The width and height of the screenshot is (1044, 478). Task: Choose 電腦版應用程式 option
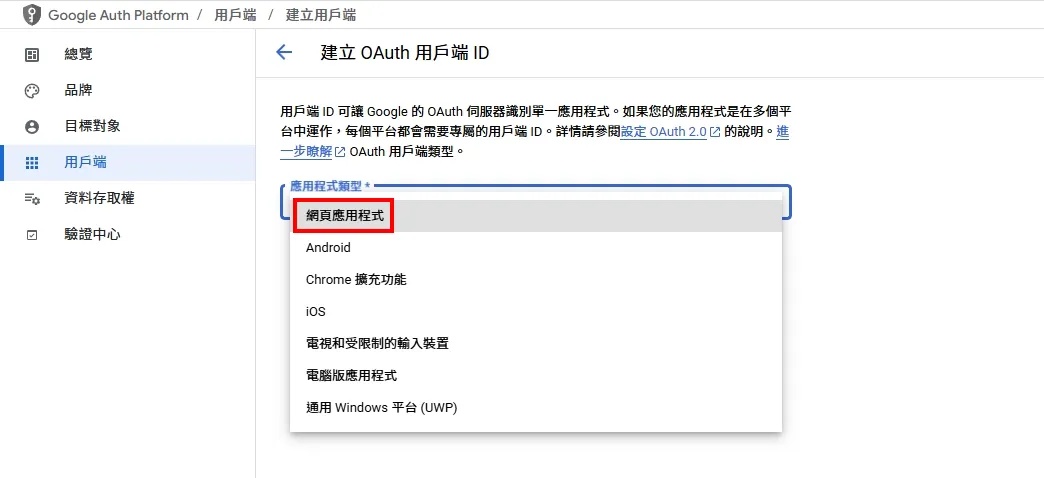coord(536,375)
